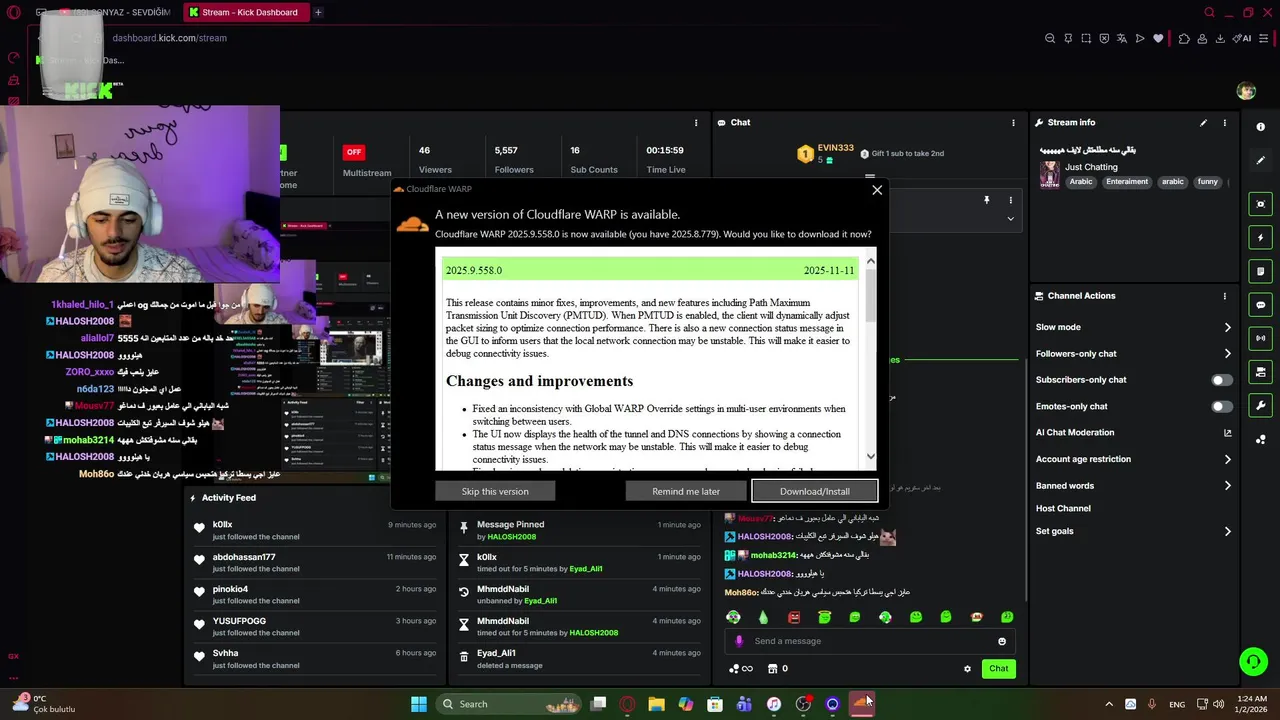Open the browser account profile icon
This screenshot has height=720, width=1280.
1202,38
